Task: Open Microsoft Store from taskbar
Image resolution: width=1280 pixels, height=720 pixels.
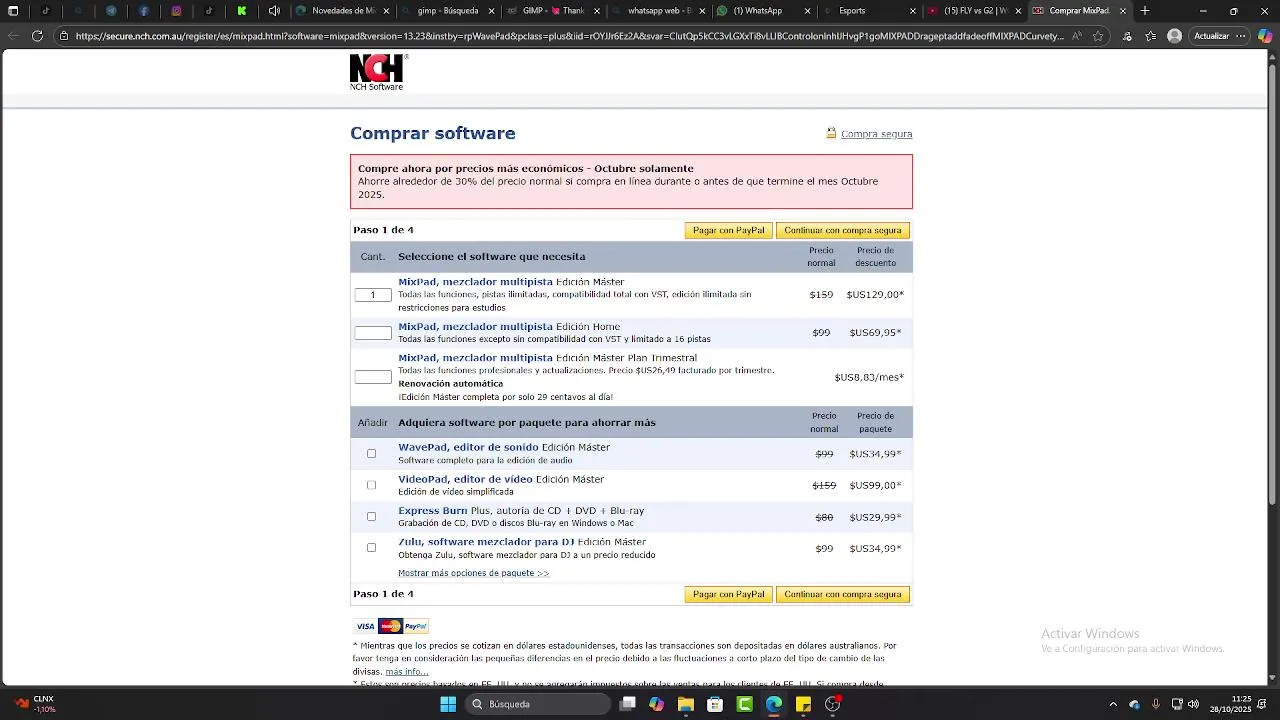Action: 715,704
